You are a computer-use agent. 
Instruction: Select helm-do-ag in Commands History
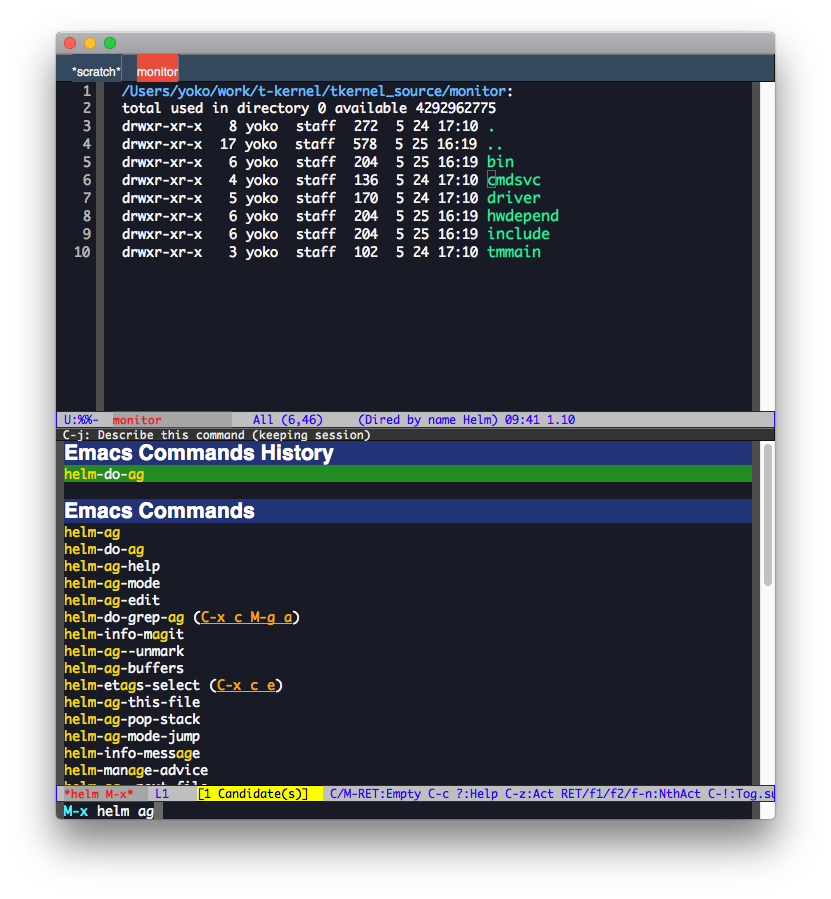(408, 474)
